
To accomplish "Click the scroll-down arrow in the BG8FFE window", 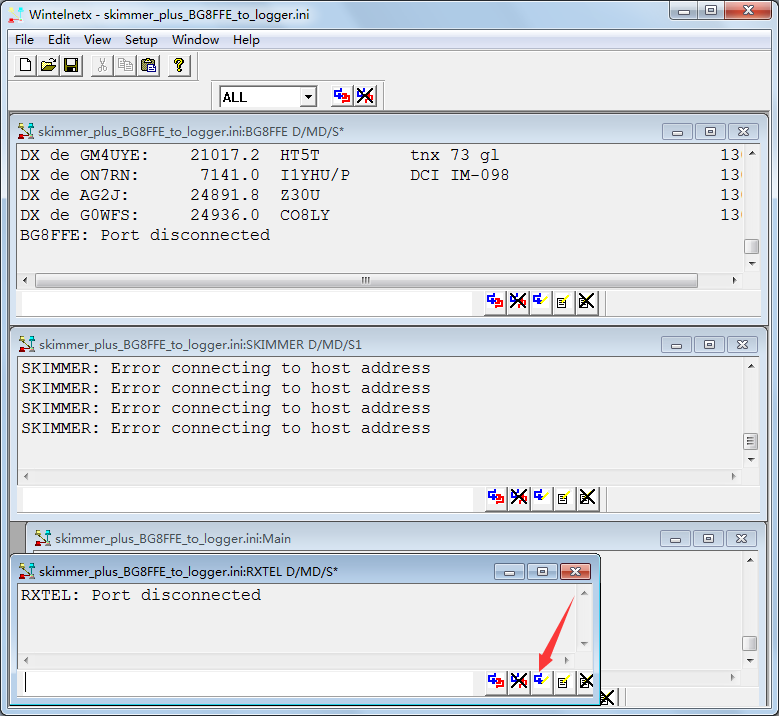I will click(x=752, y=263).
